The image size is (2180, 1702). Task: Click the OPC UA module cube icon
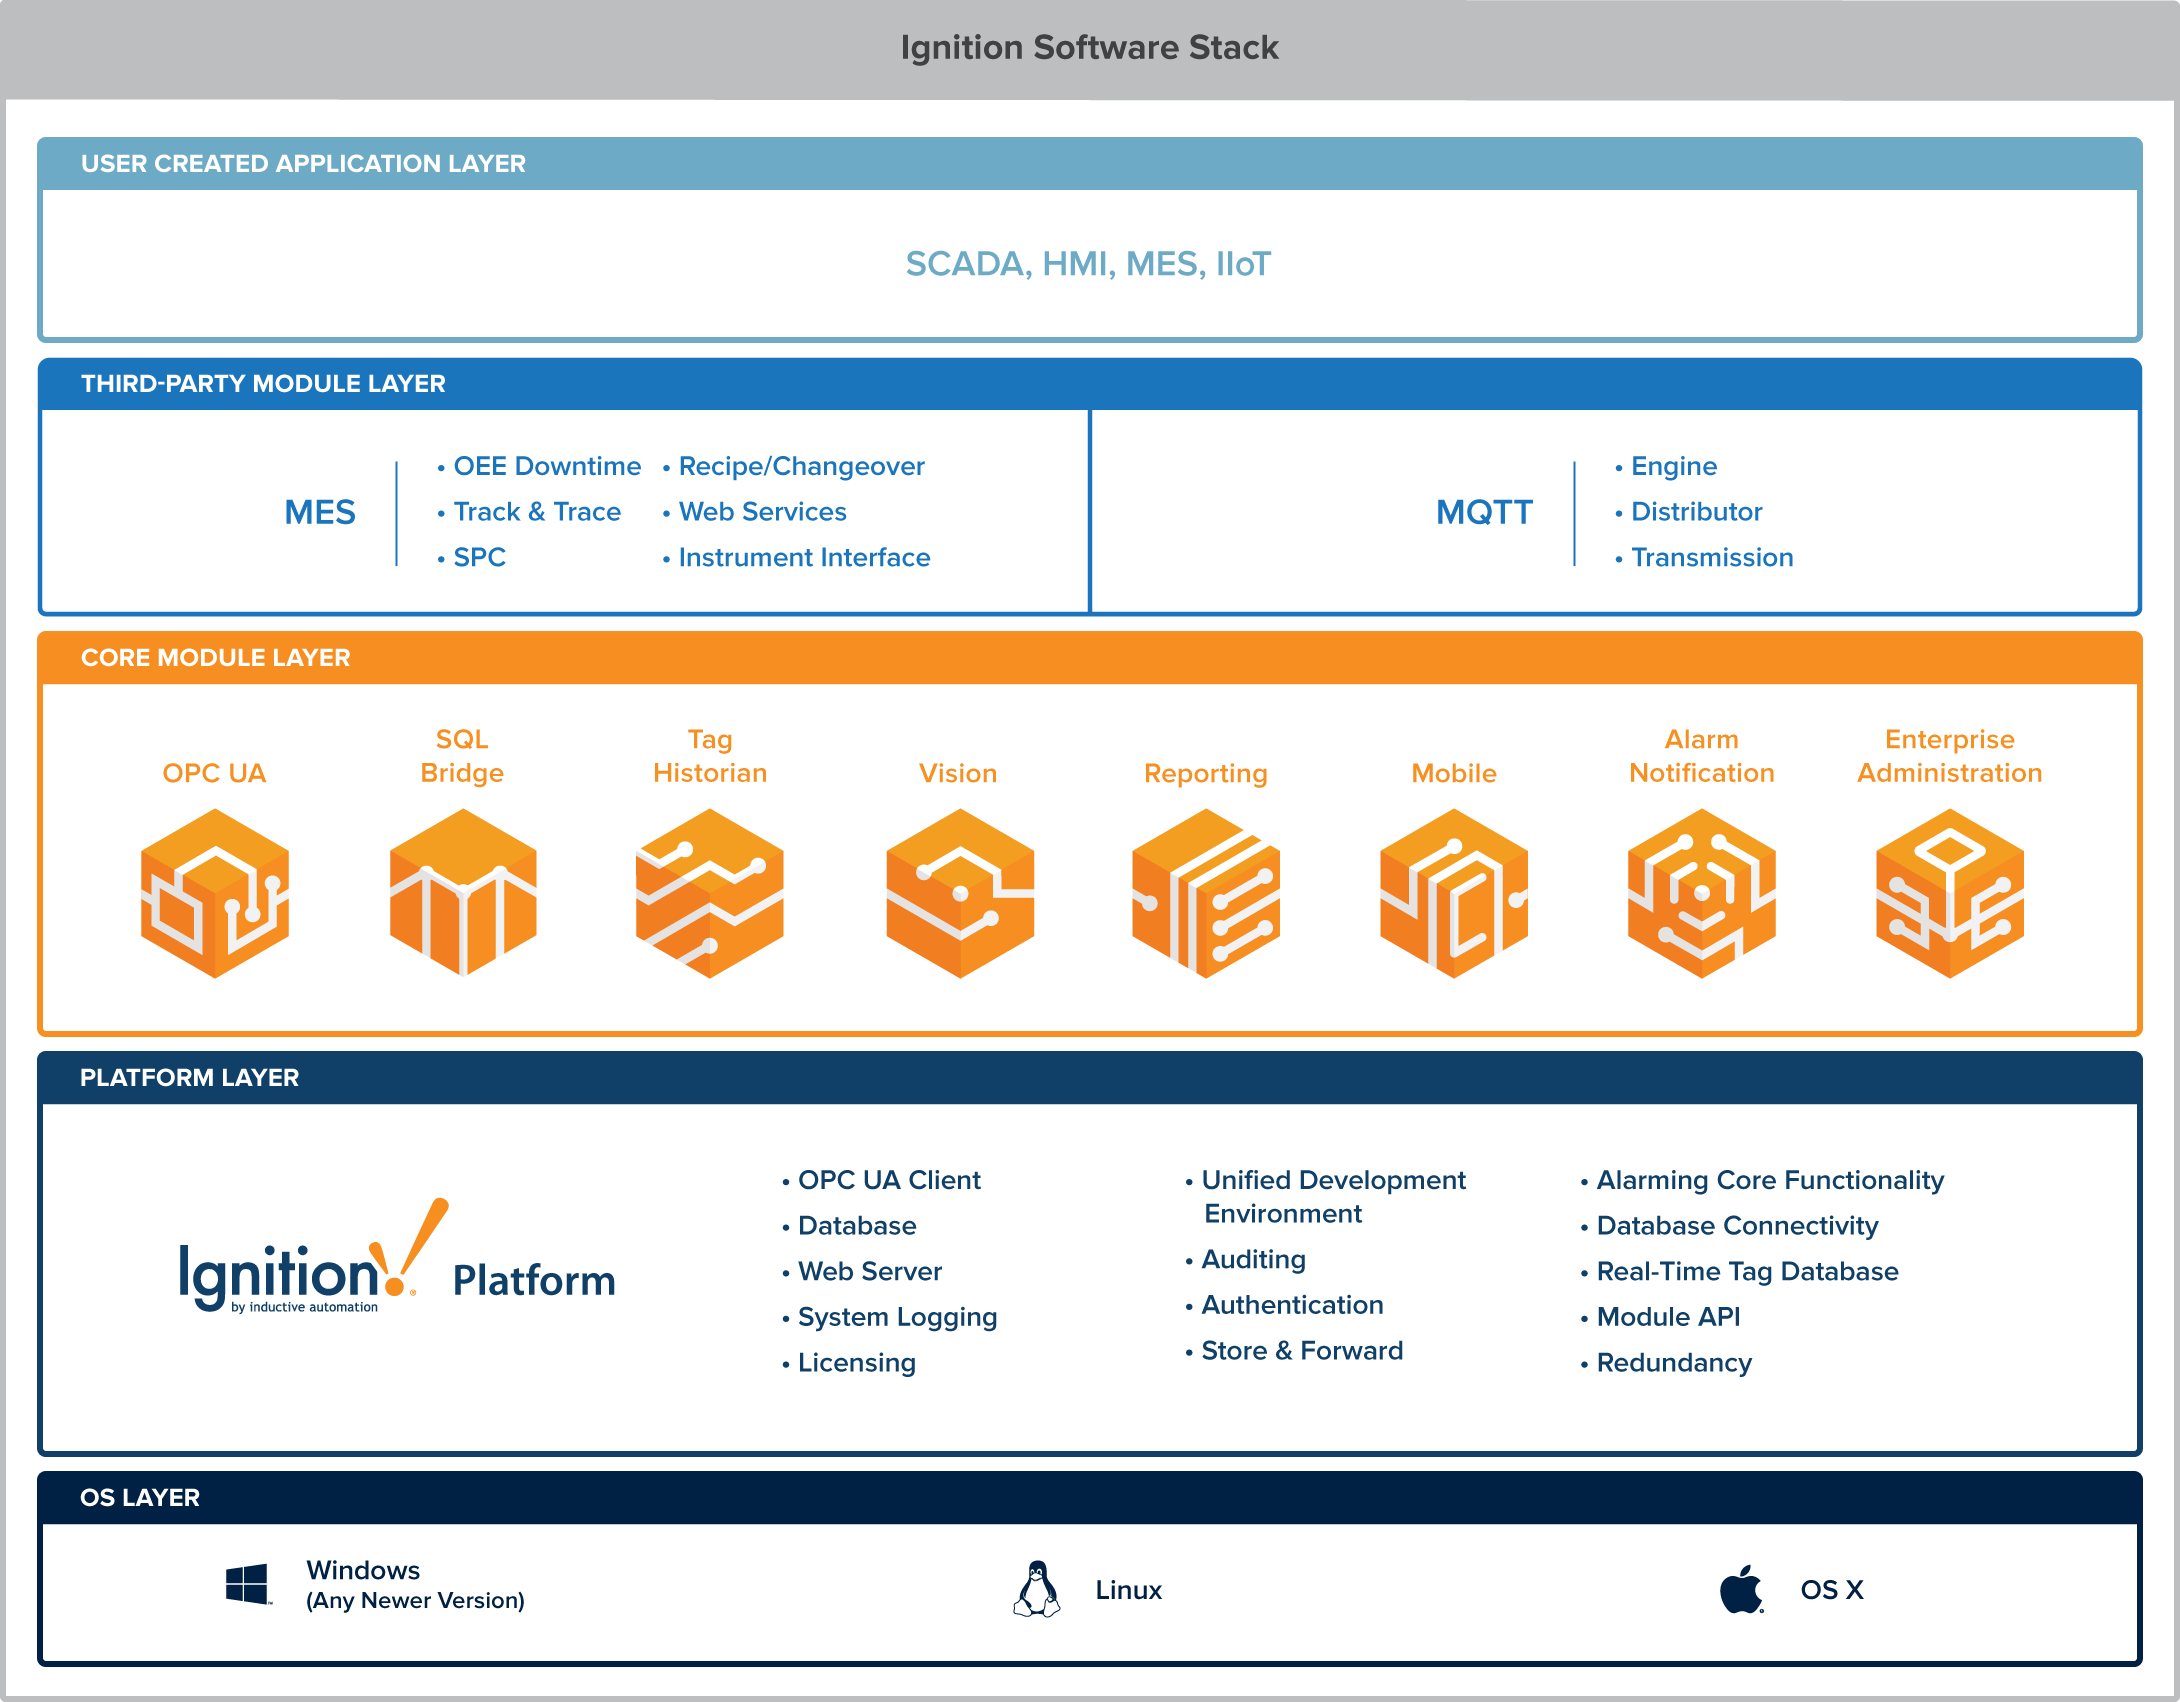point(215,893)
